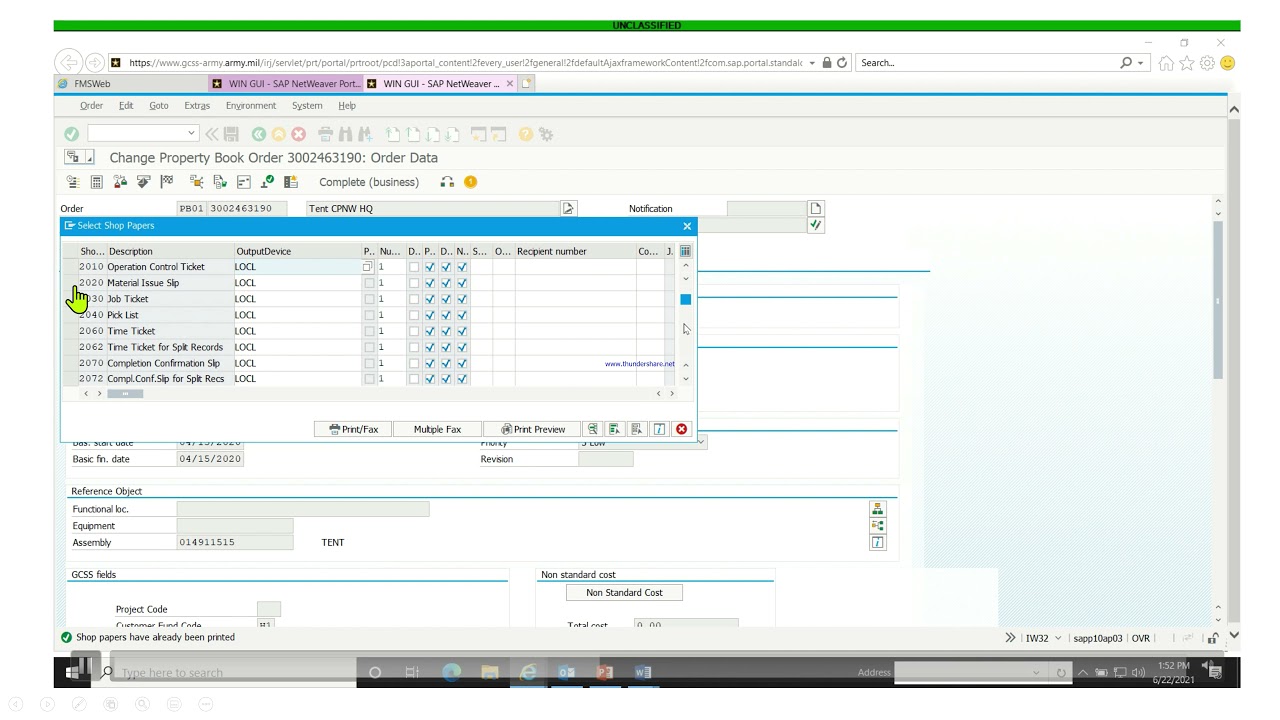Viewport: 1280px width, 720px height.
Task: Click the magnifier detail icon next to Print Preview
Action: click(592, 429)
